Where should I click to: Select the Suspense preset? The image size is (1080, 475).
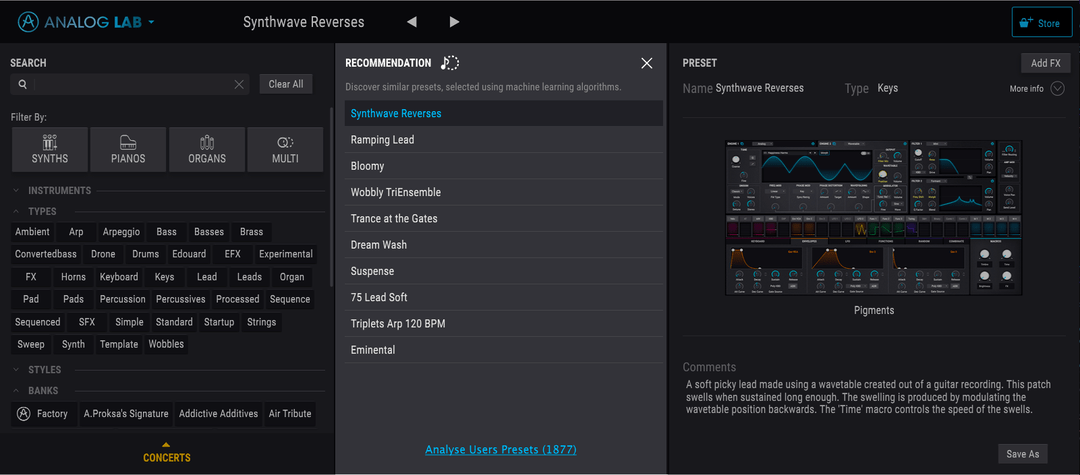pos(503,271)
